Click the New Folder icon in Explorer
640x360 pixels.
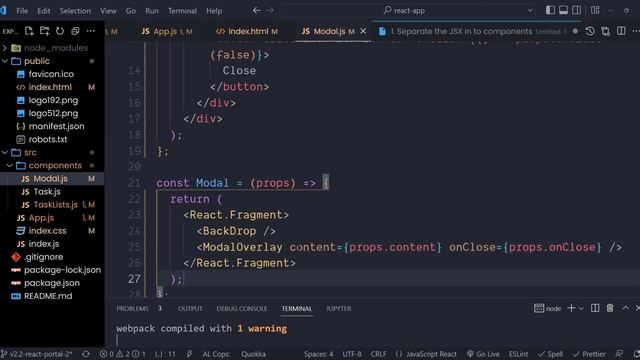[44, 31]
